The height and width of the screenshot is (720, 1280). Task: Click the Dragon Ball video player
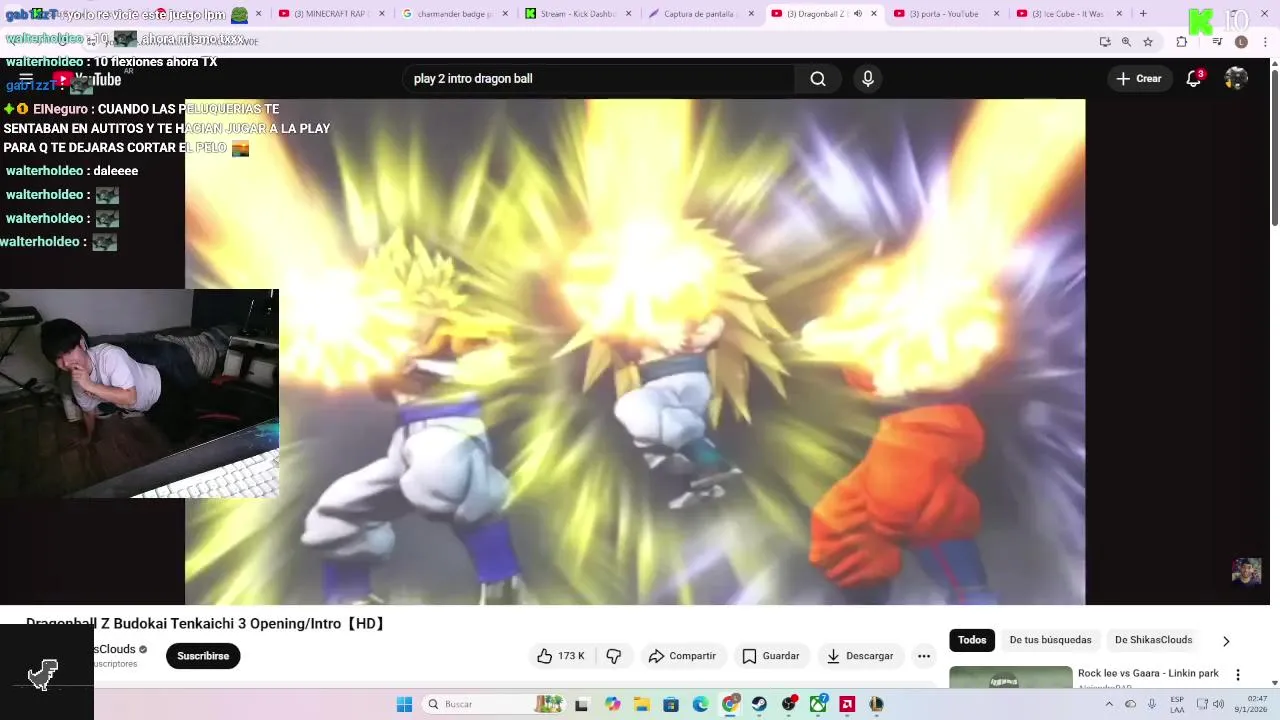tap(635, 352)
